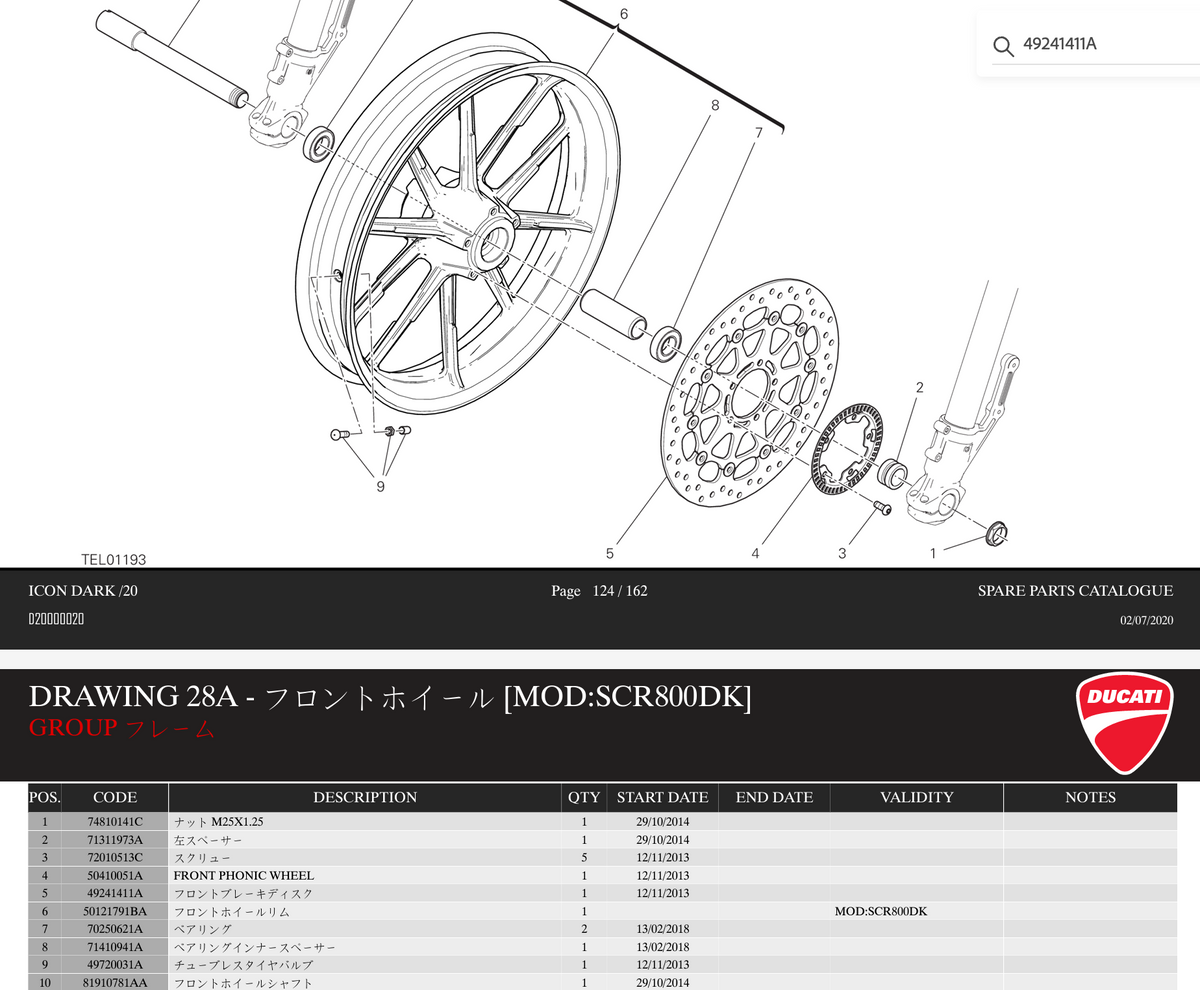This screenshot has width=1200, height=990.
Task: Click diagram callout number 6
Action: tap(624, 14)
